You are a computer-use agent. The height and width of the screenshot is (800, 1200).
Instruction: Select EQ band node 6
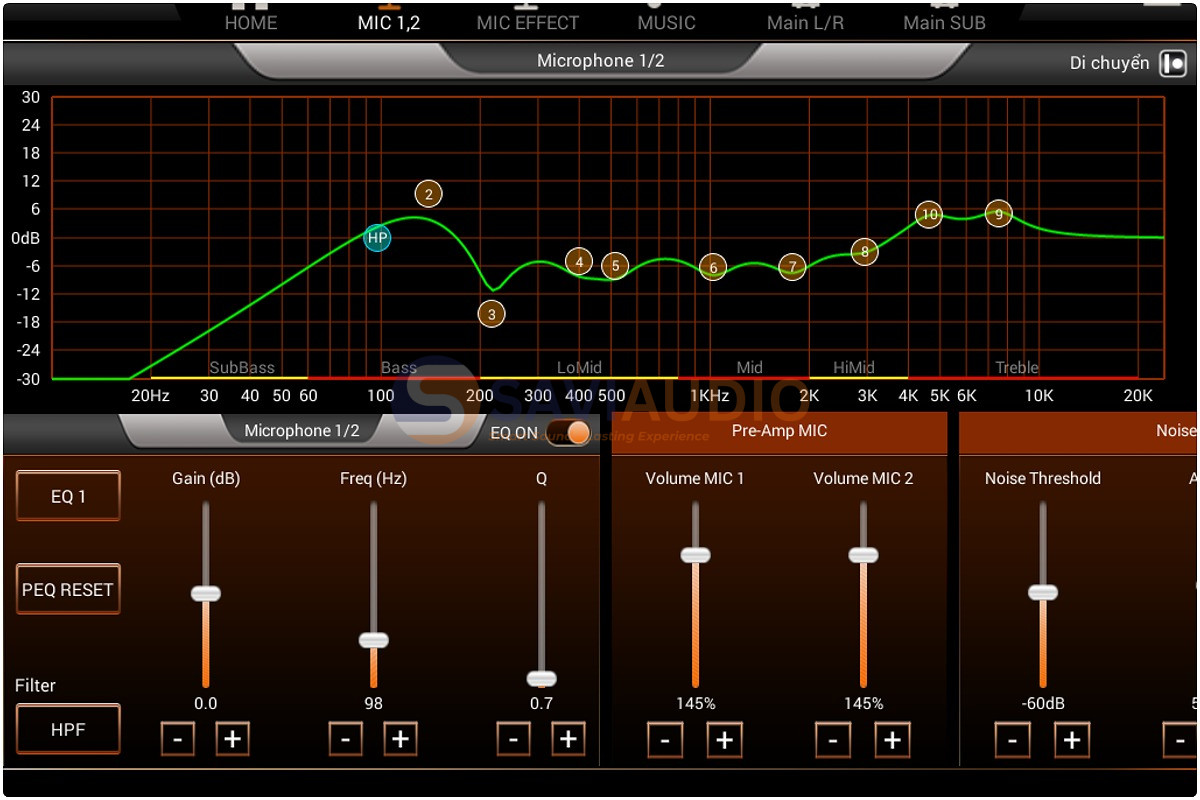point(713,267)
